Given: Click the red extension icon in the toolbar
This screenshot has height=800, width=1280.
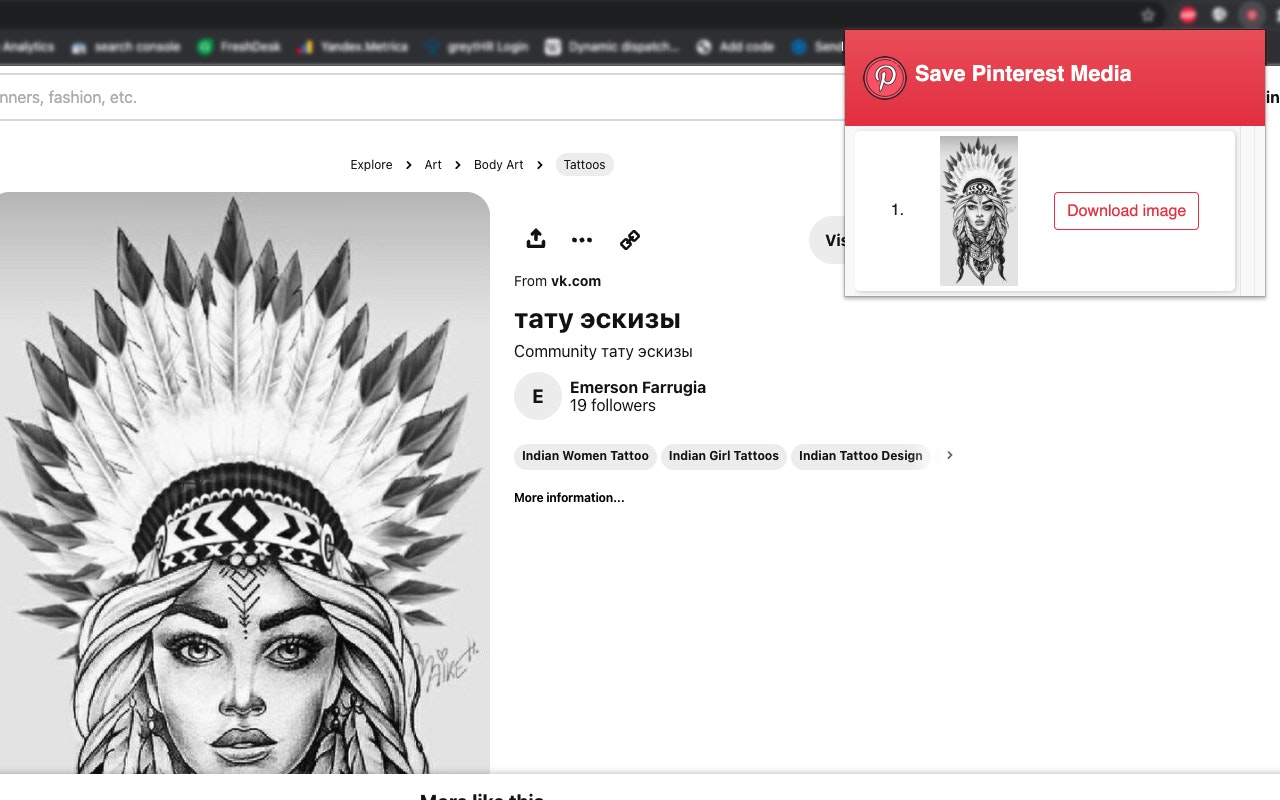Looking at the screenshot, I should point(1187,15).
